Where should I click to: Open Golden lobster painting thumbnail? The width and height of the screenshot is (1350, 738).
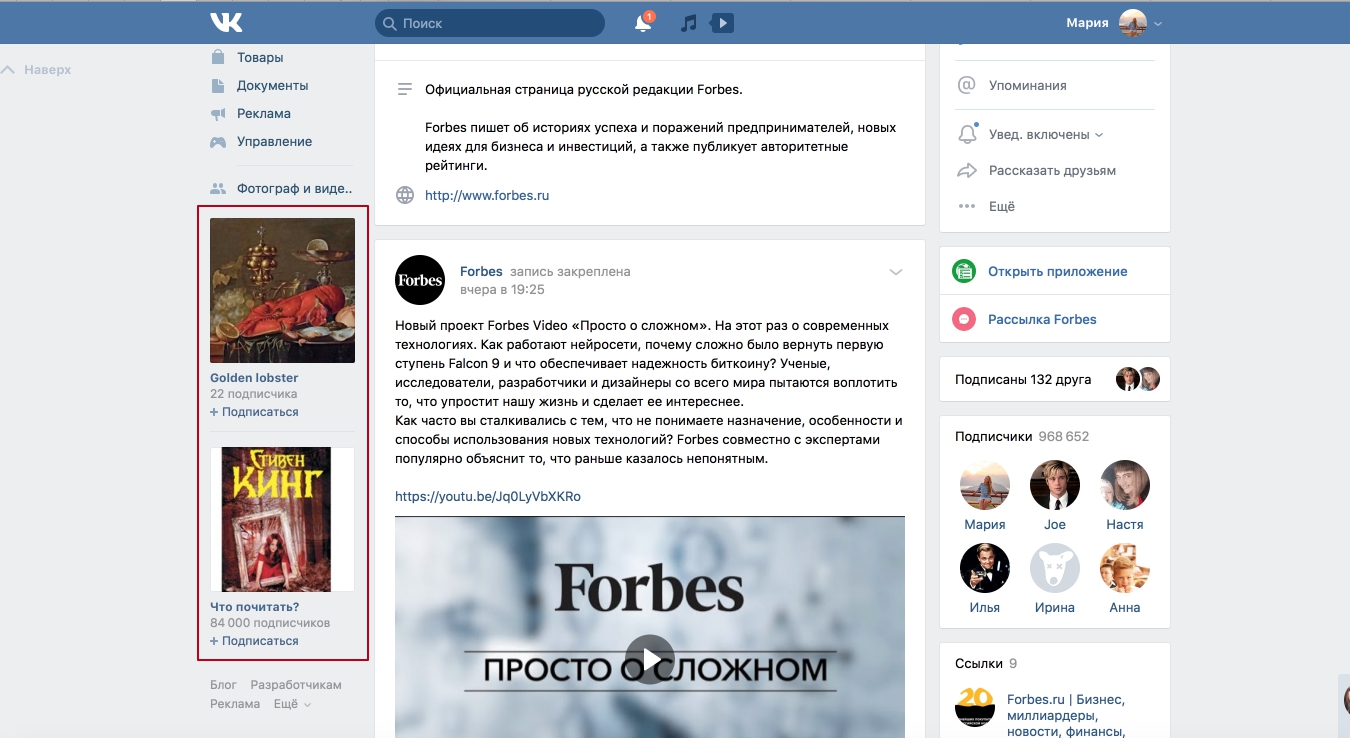coord(282,290)
